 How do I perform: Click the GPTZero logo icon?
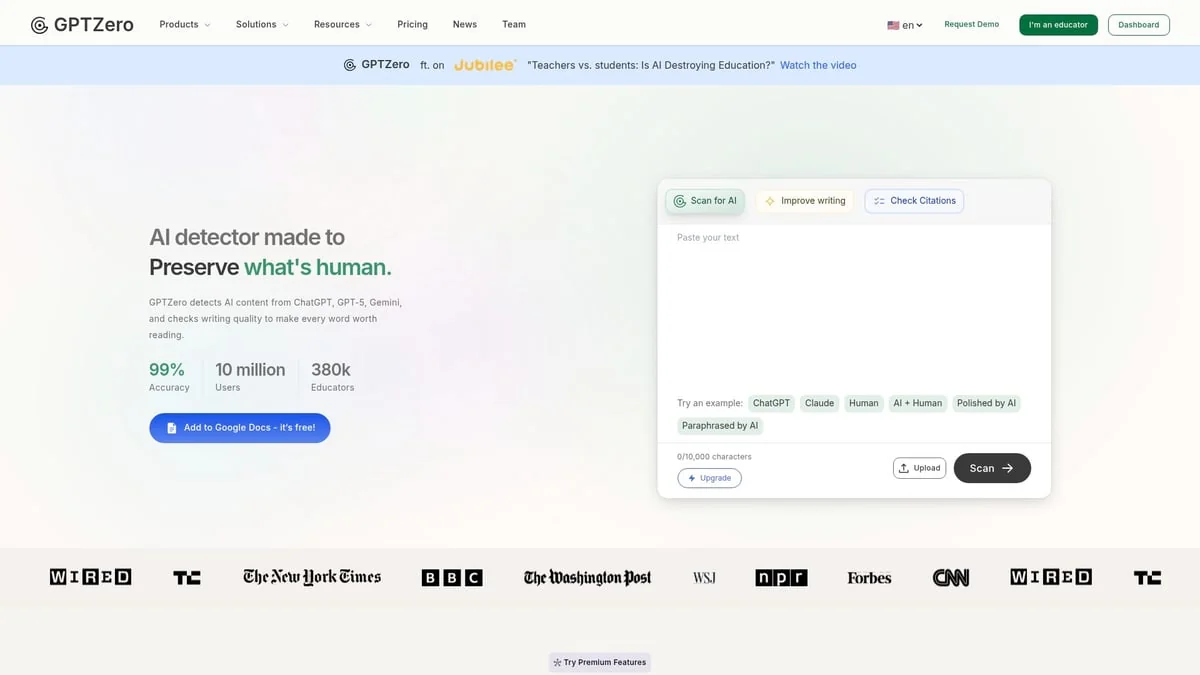[x=40, y=24]
